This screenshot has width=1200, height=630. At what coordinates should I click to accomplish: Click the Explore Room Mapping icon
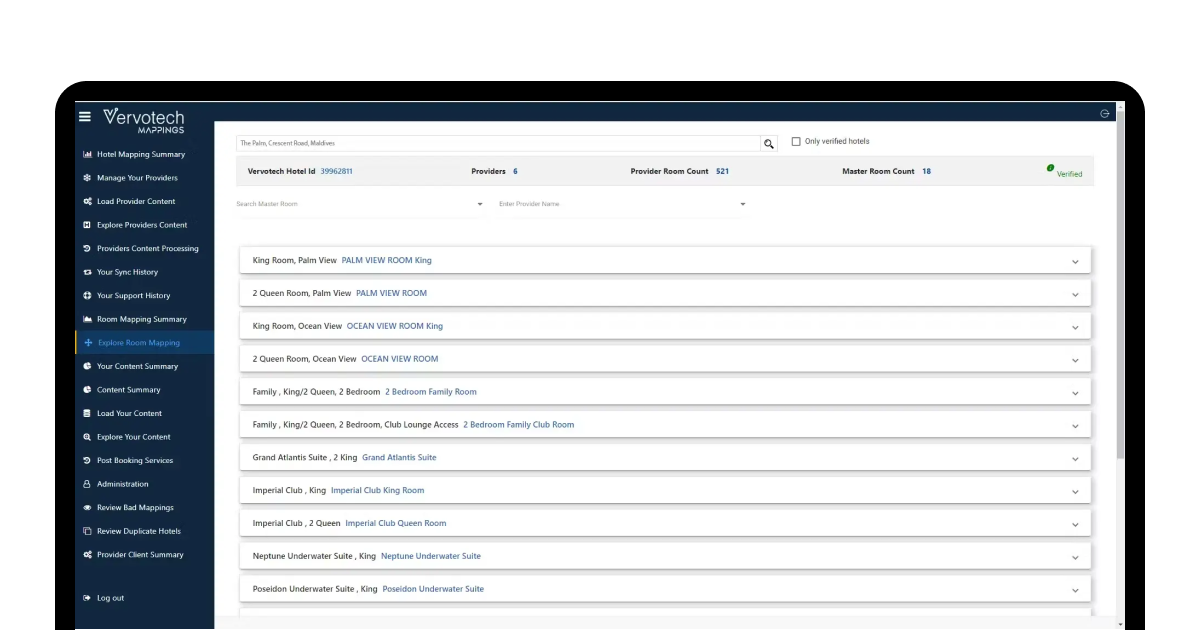[x=88, y=343]
